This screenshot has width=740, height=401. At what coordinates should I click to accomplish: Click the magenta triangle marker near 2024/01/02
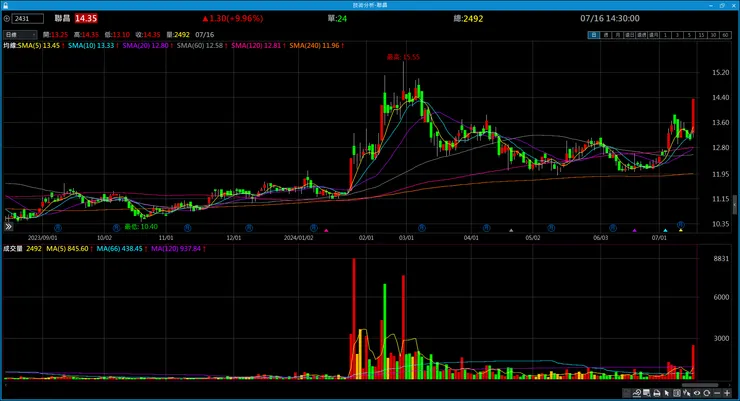[326, 230]
